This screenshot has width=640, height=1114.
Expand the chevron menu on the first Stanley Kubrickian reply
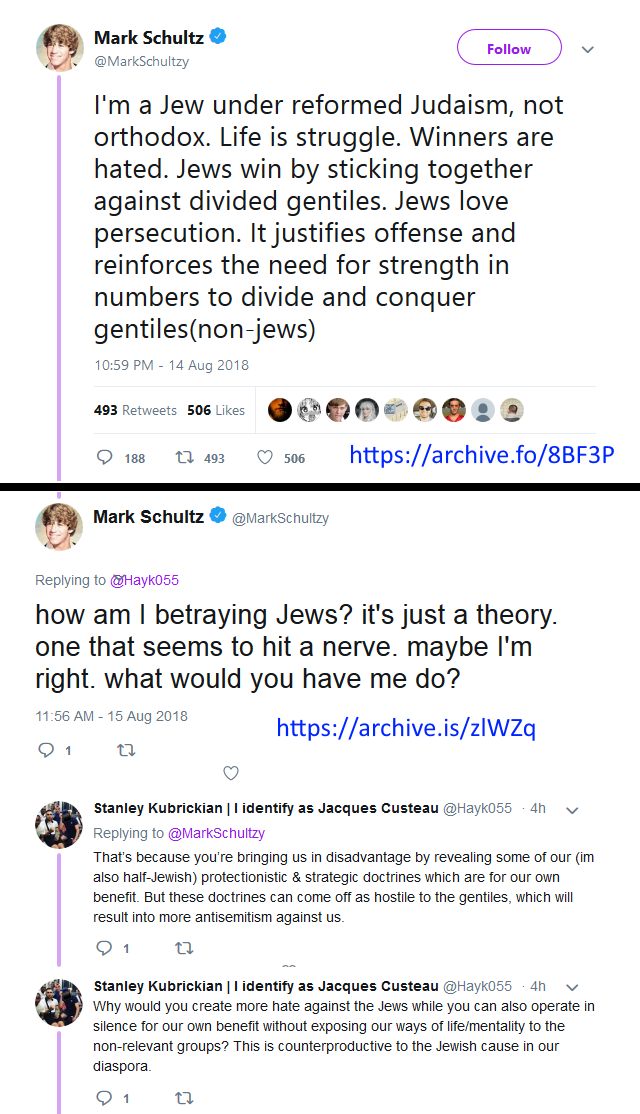point(573,809)
